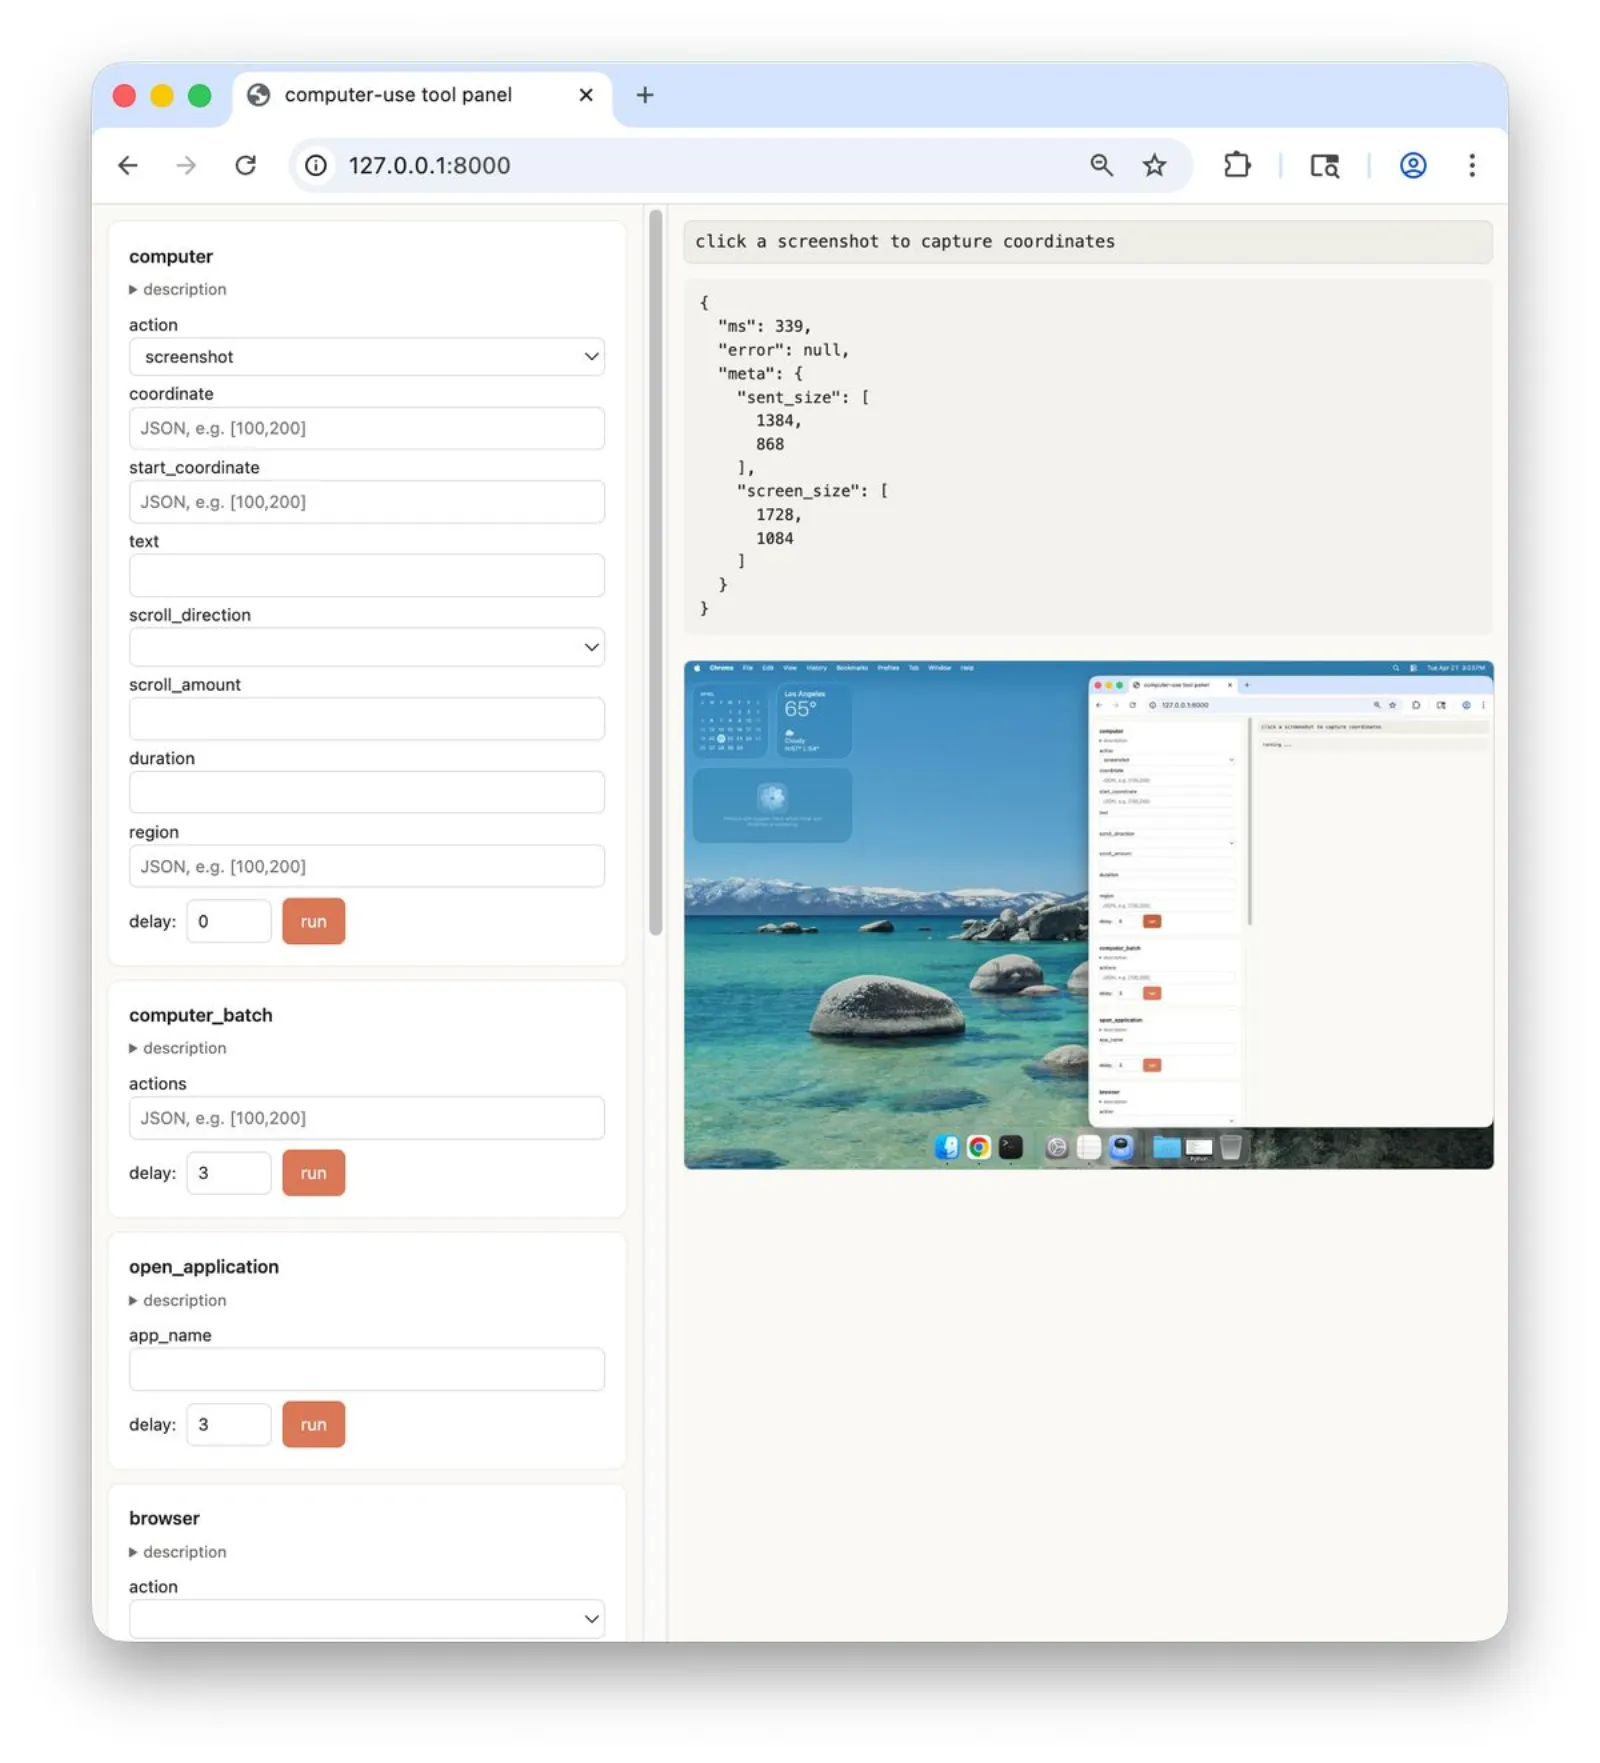Open the scroll_direction dropdown
Screen dimensions: 1600x1763
click(367, 647)
